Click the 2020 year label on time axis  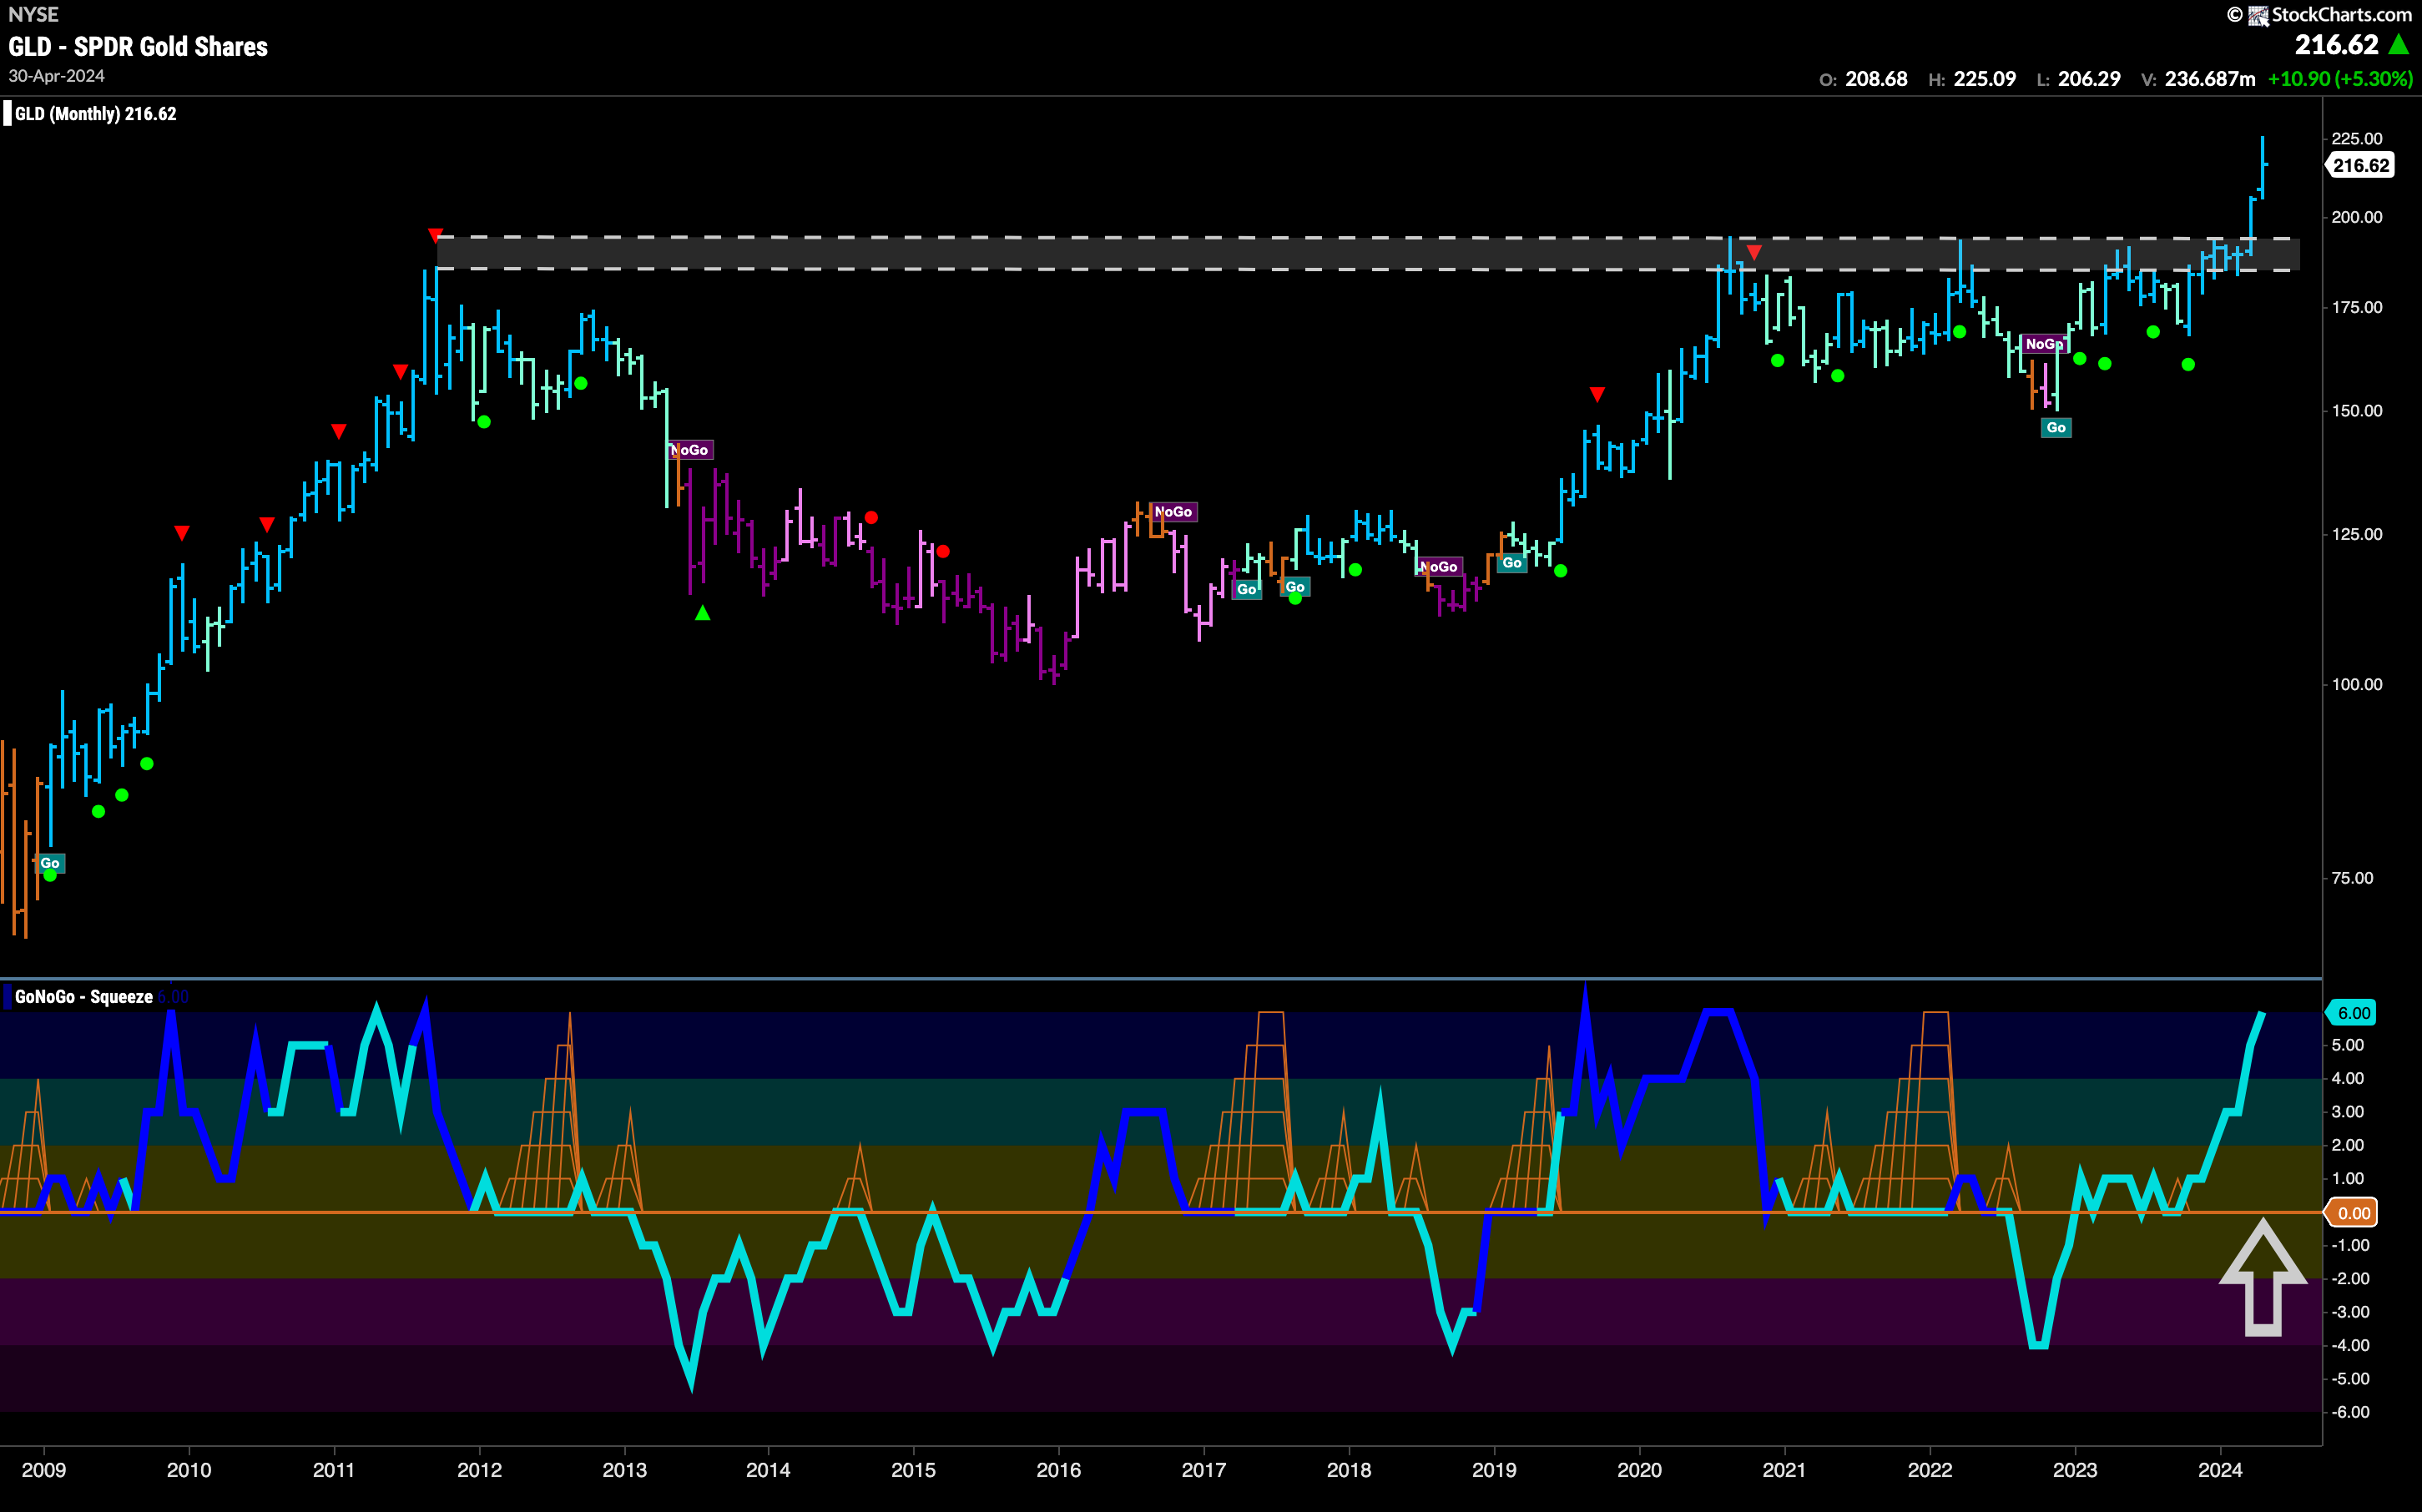pyautogui.click(x=1639, y=1470)
